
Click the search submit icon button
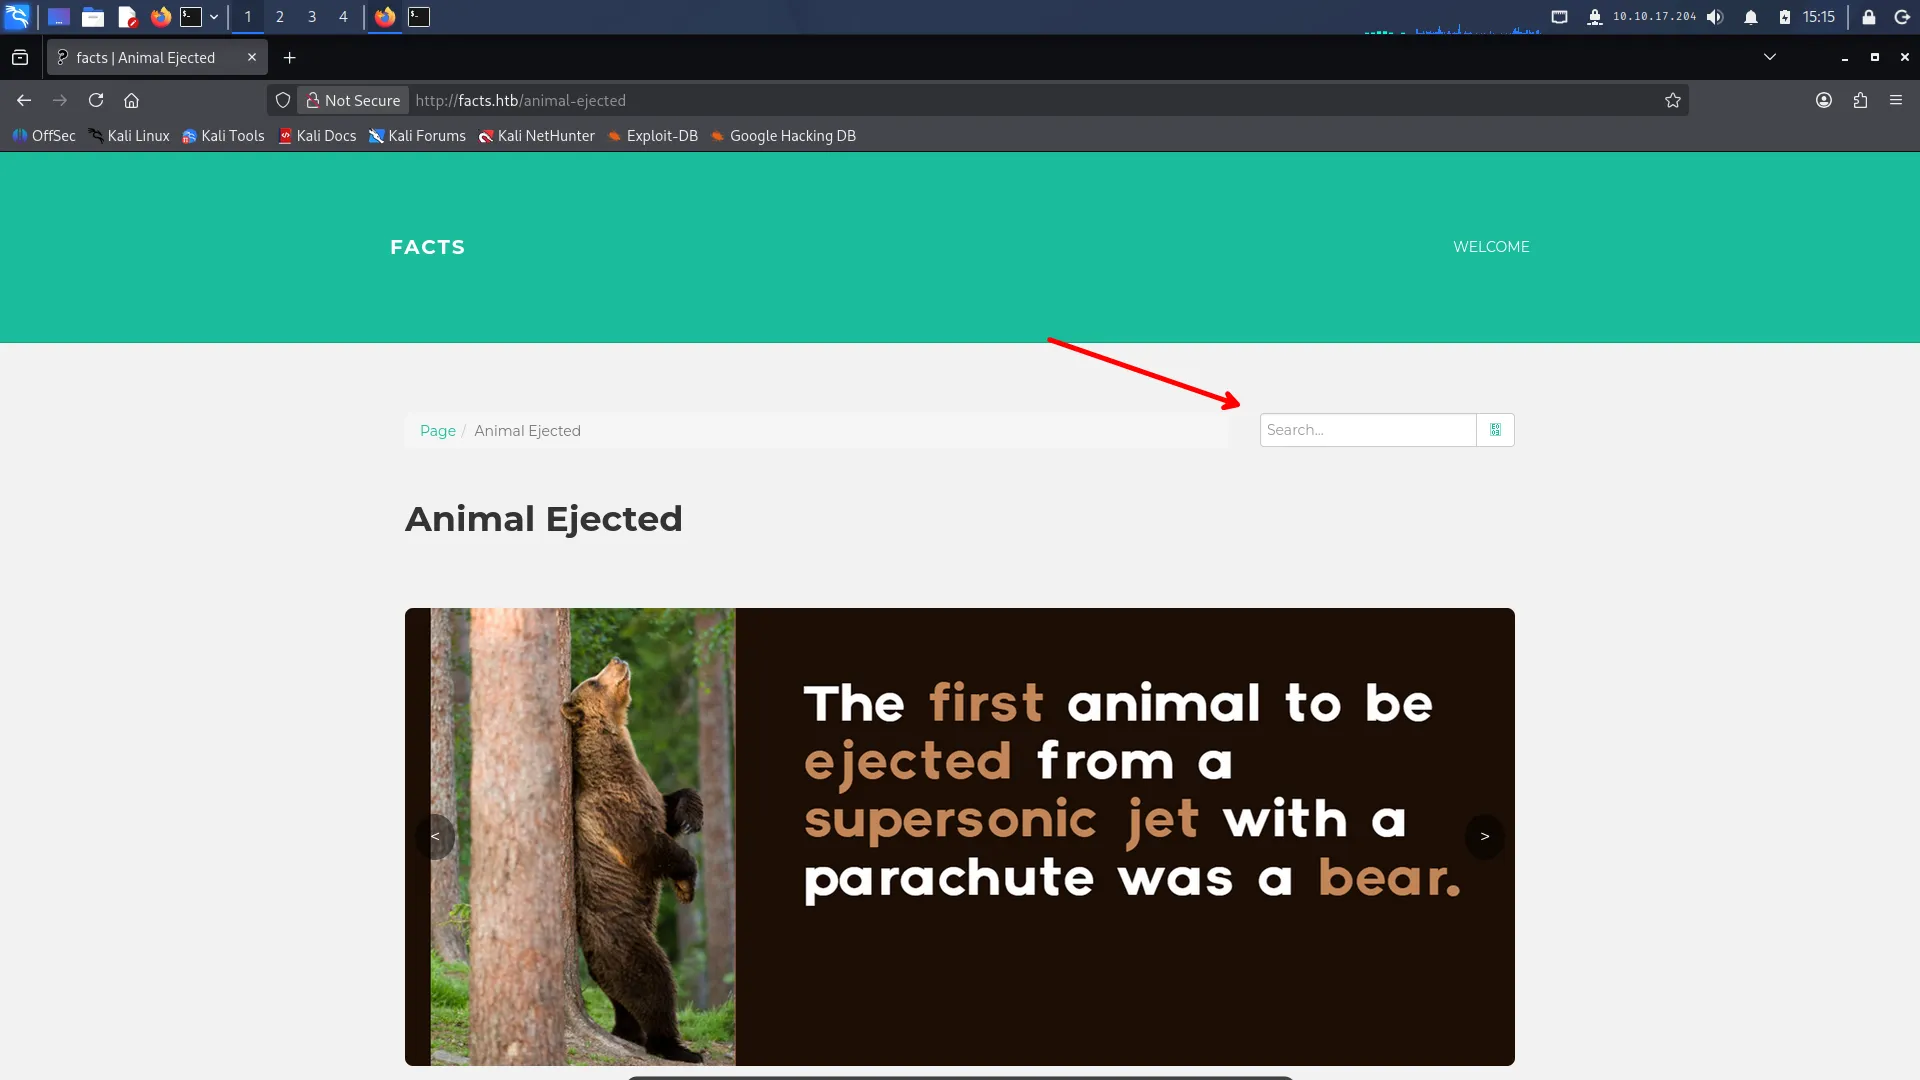(x=1495, y=430)
